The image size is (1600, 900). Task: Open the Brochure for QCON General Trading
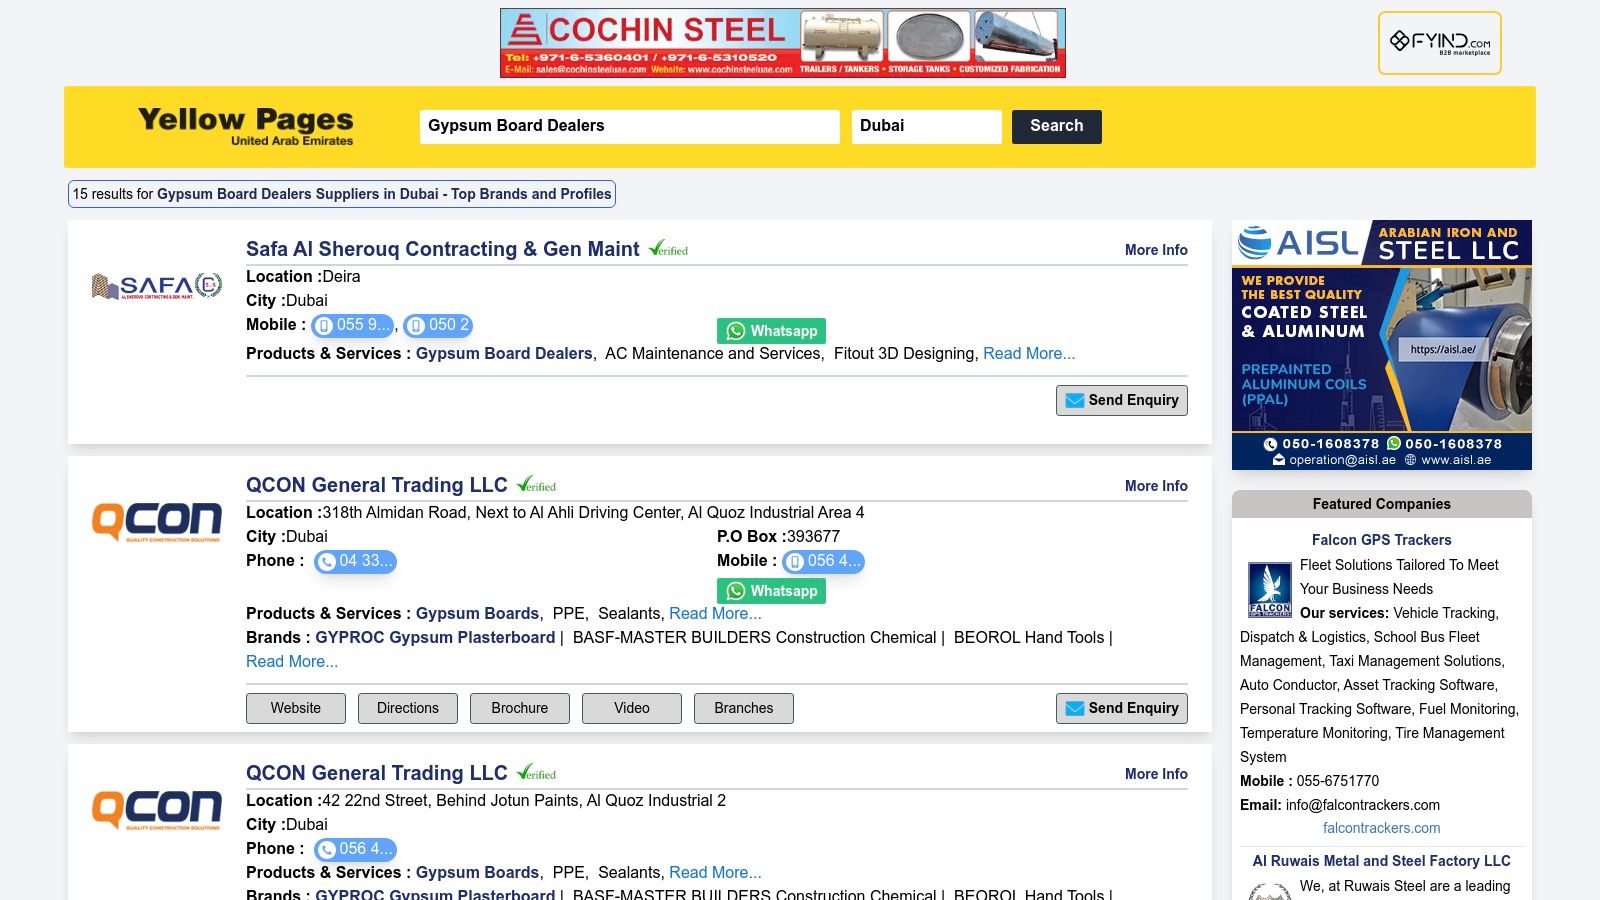coord(519,708)
